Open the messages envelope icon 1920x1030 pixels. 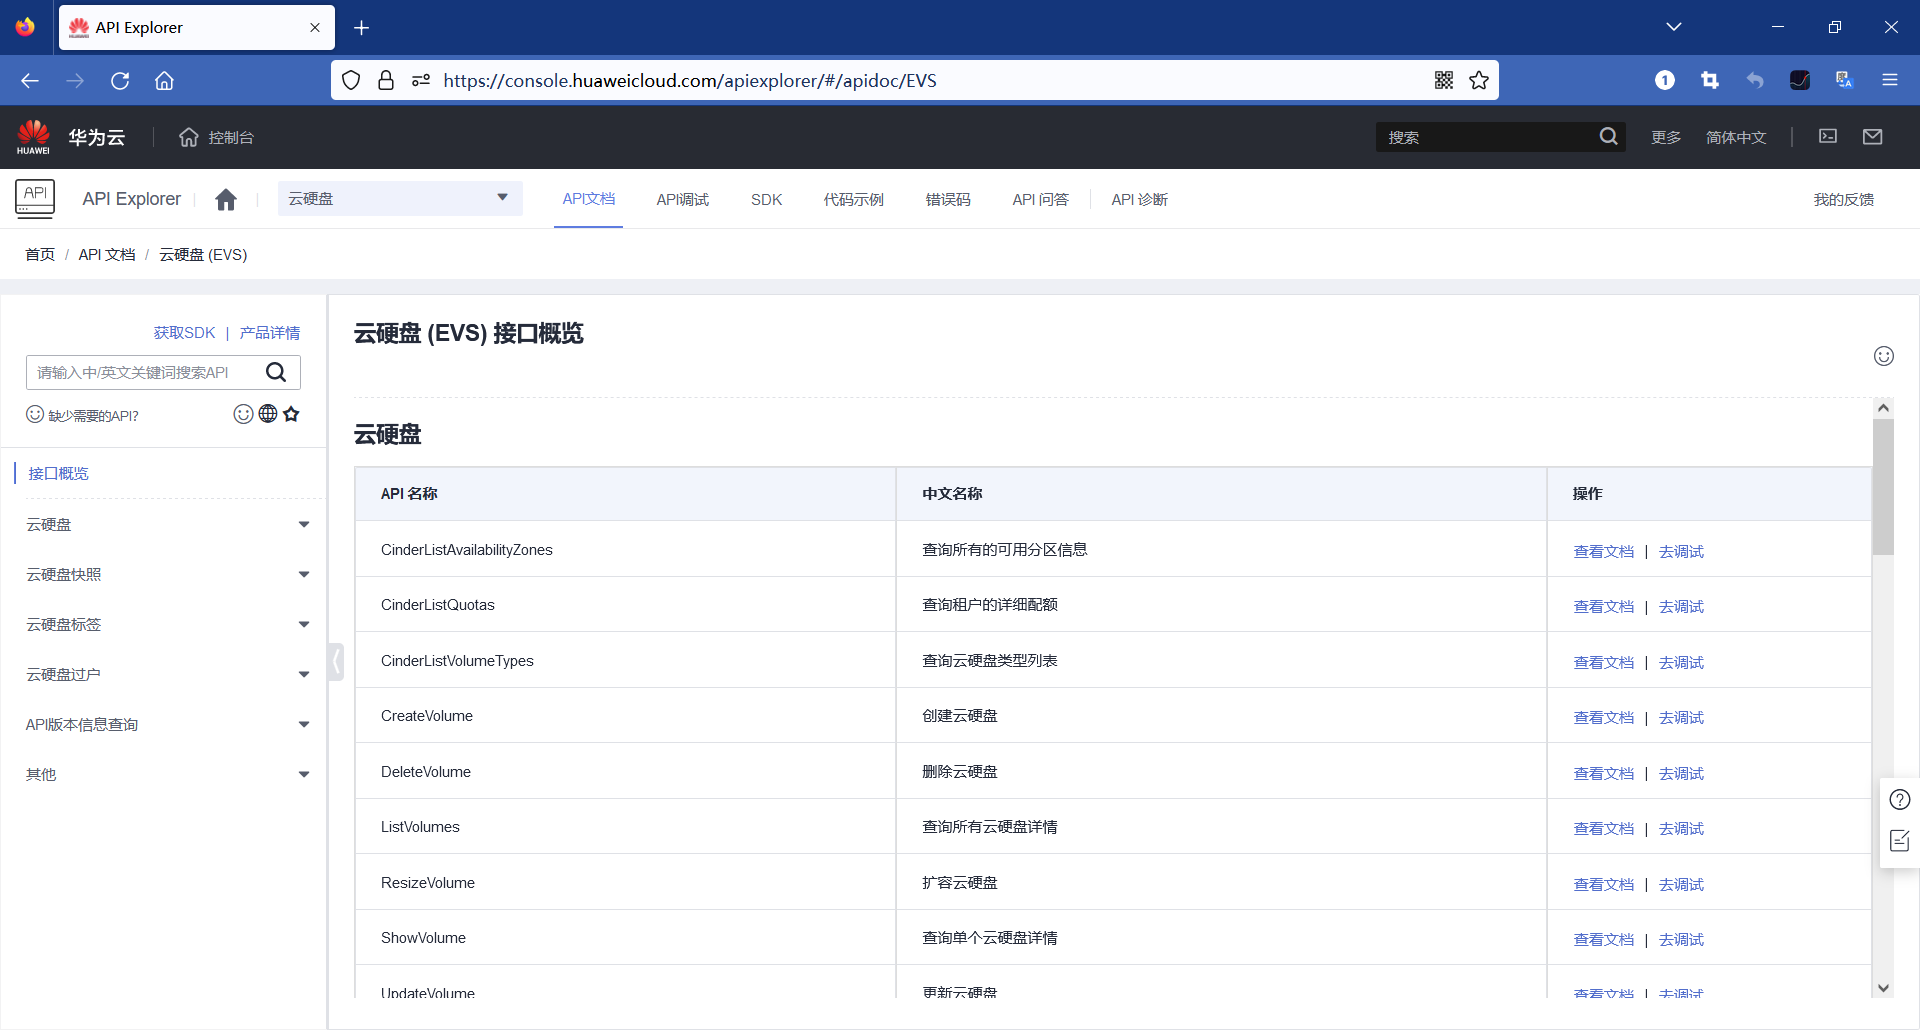pos(1873,136)
